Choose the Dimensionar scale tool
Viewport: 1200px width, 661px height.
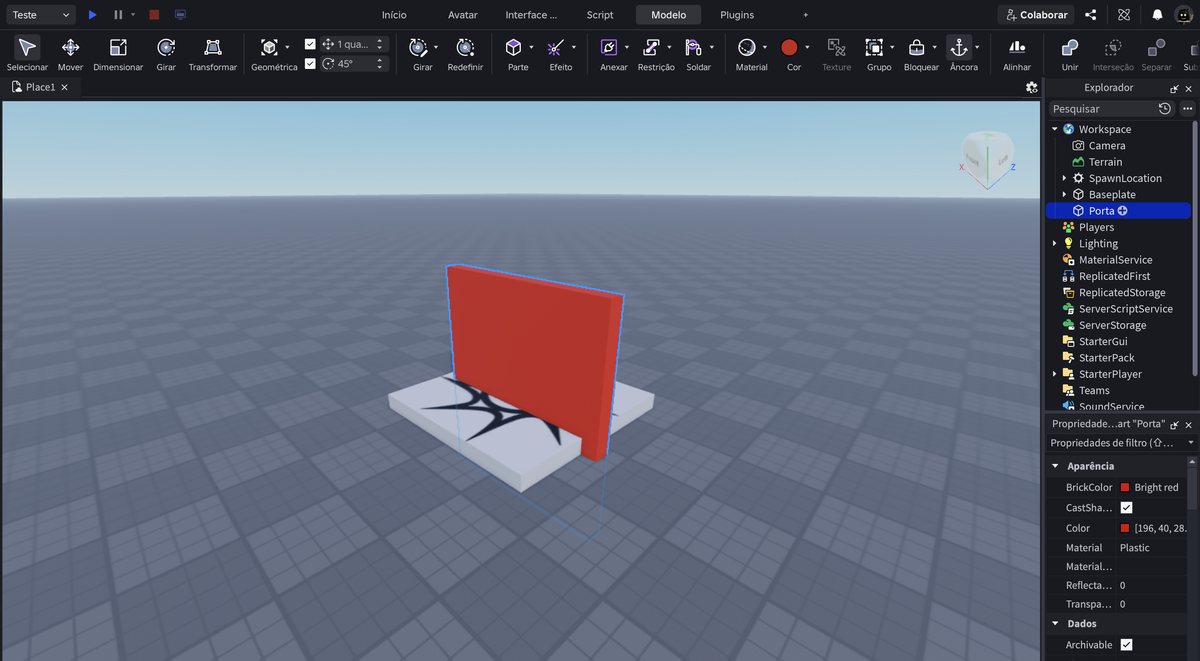[118, 48]
